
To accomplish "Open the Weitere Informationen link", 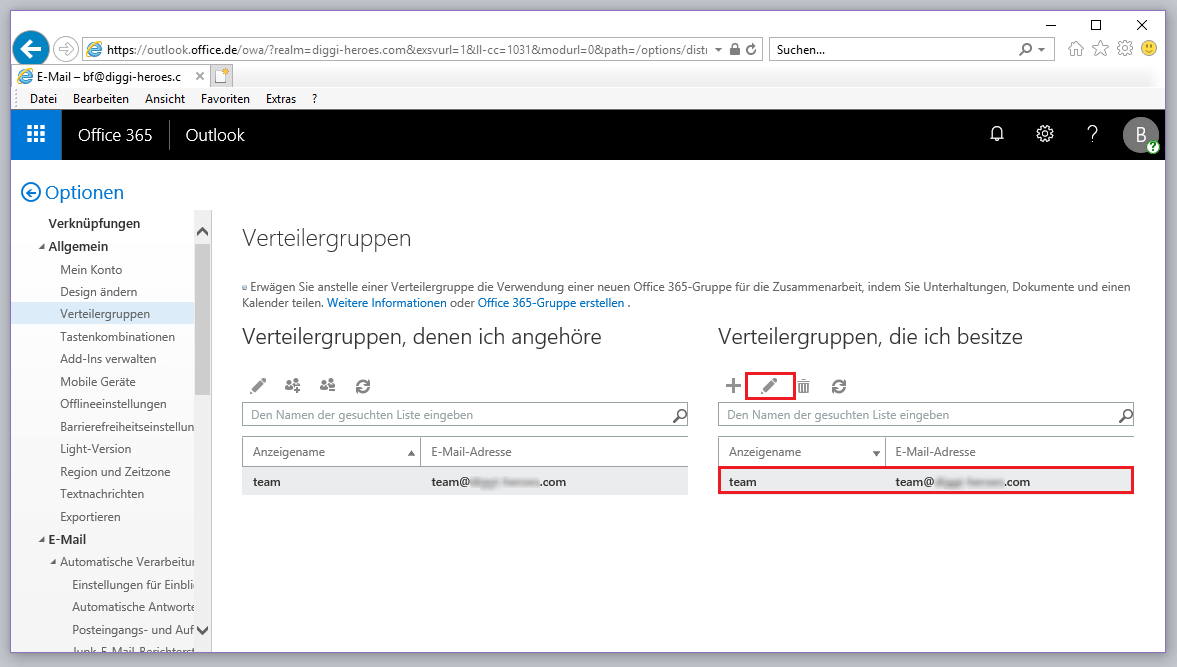I will [x=387, y=303].
